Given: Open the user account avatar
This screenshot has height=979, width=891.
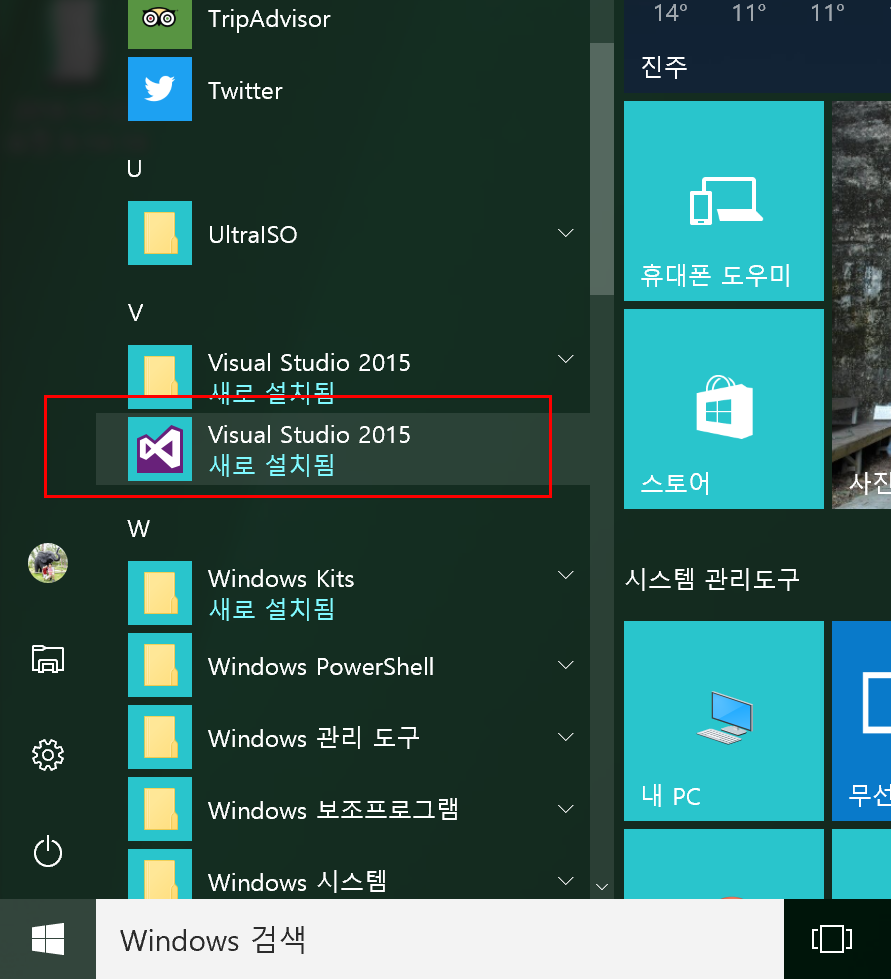Looking at the screenshot, I should (48, 563).
